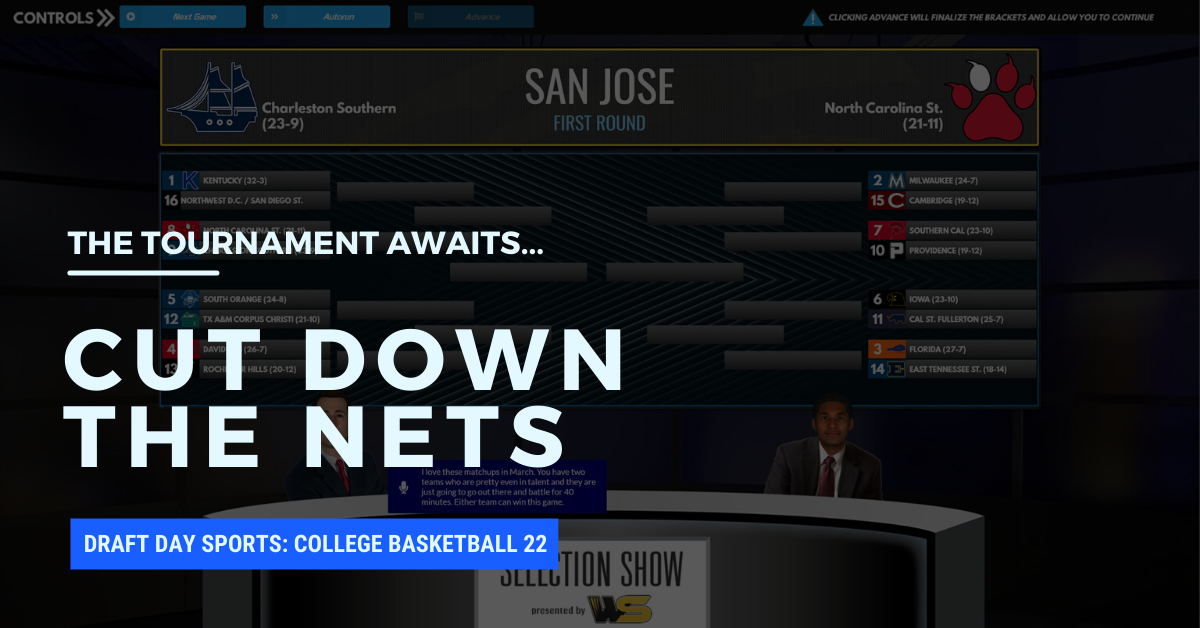Select the warning text about clicking Advance
1200x628 pixels.
(x=990, y=18)
